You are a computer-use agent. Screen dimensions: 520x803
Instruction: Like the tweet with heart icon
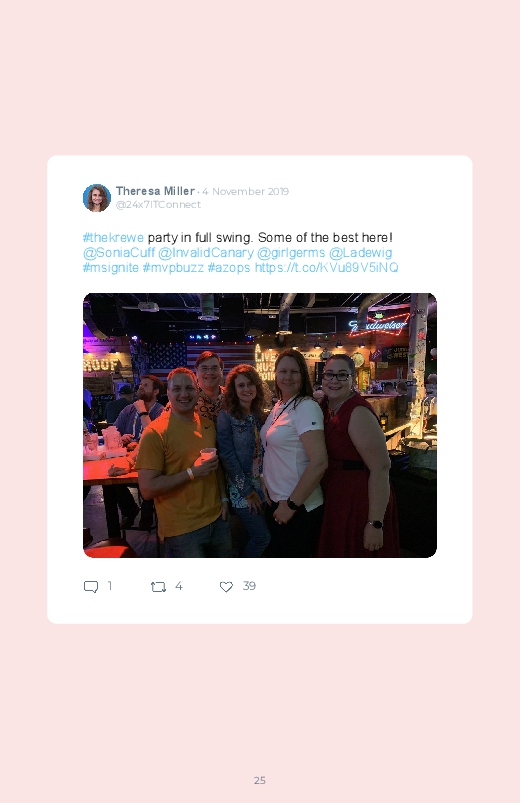click(x=226, y=587)
